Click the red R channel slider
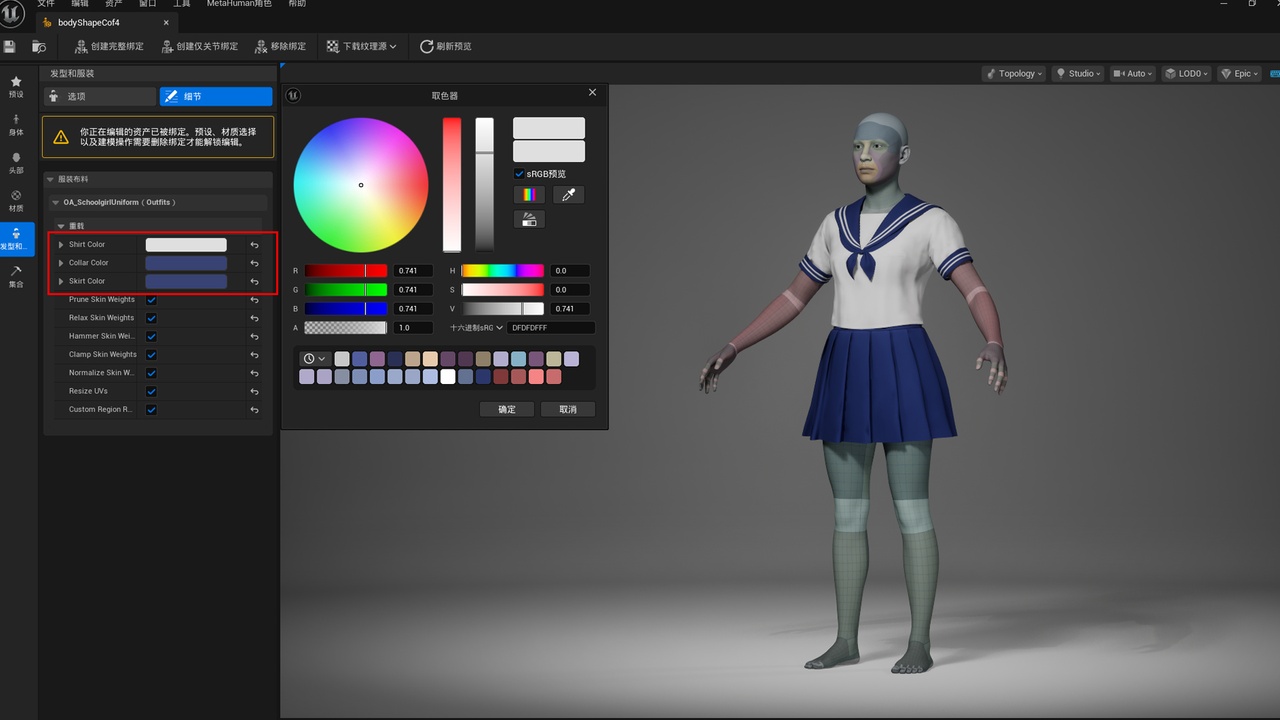The image size is (1280, 720). click(346, 271)
